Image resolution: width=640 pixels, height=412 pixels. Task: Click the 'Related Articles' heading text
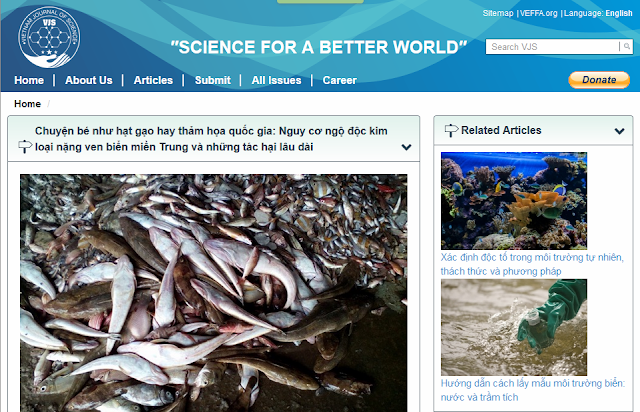pyautogui.click(x=501, y=130)
